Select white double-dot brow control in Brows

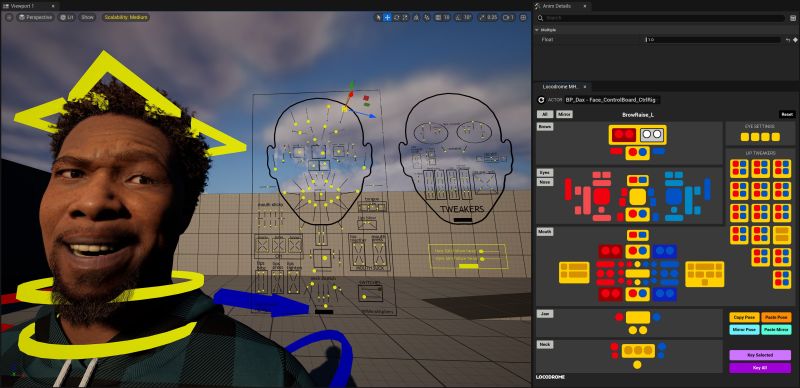coord(652,135)
